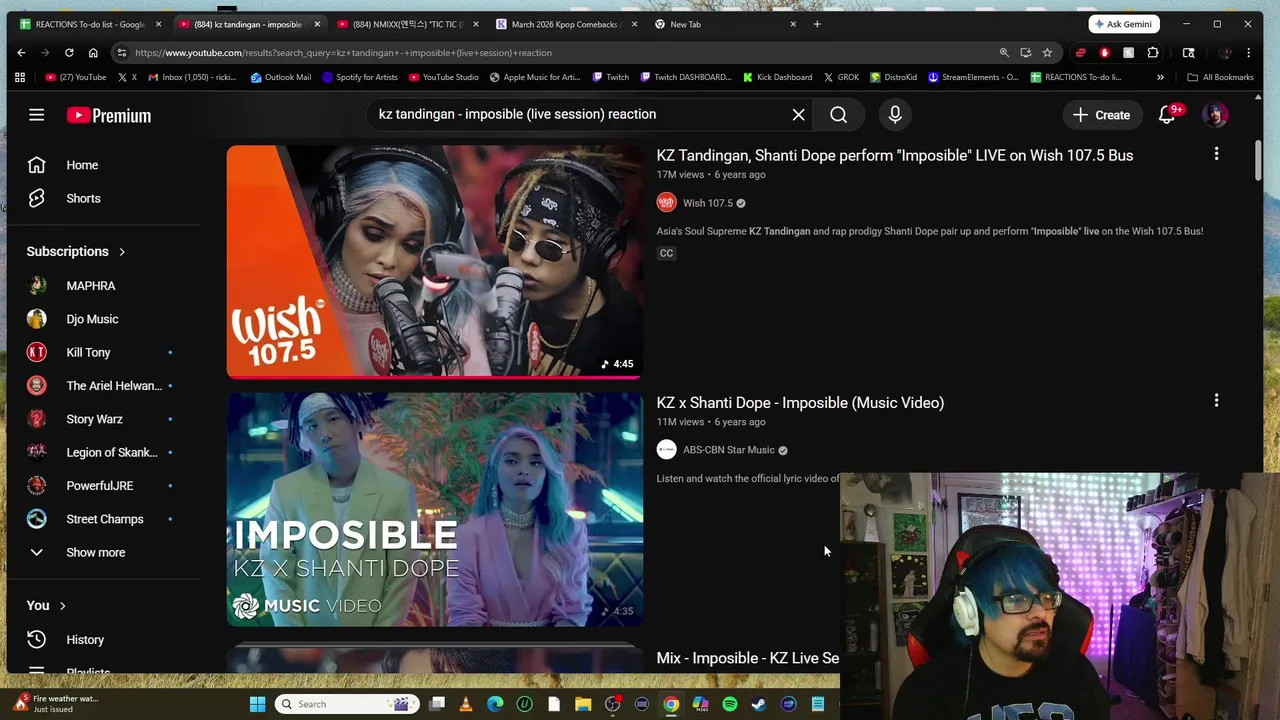The image size is (1280, 720).
Task: Click the YouTube Premium logo
Action: point(109,115)
